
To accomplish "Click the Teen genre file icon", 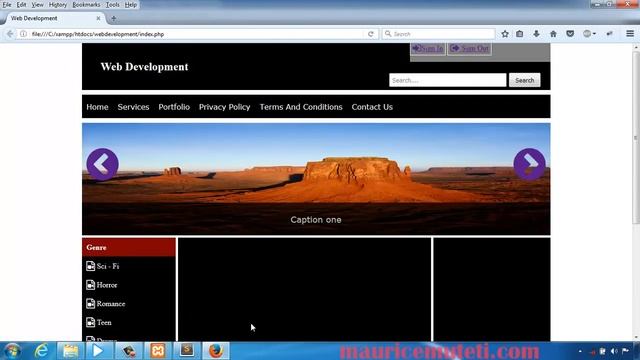I will pyautogui.click(x=91, y=322).
